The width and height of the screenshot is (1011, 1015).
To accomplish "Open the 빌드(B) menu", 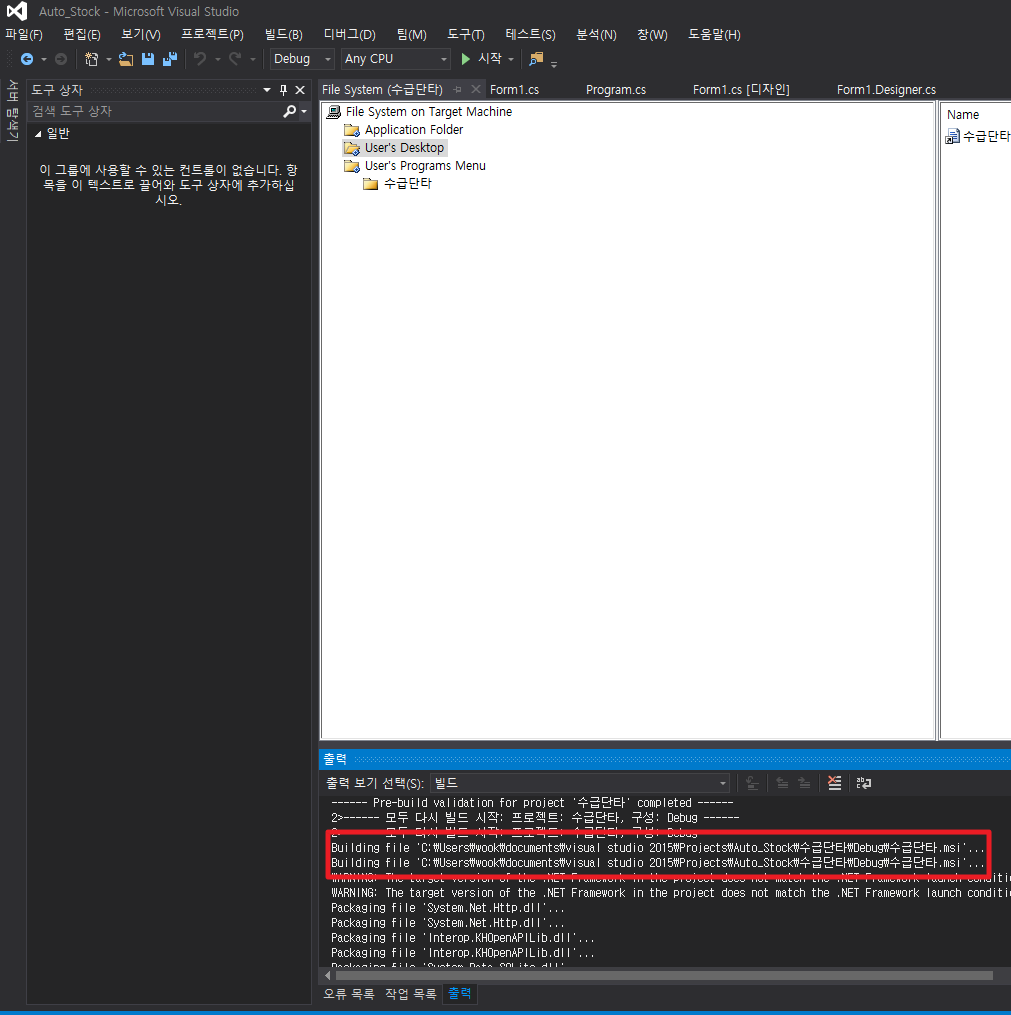I will (283, 35).
